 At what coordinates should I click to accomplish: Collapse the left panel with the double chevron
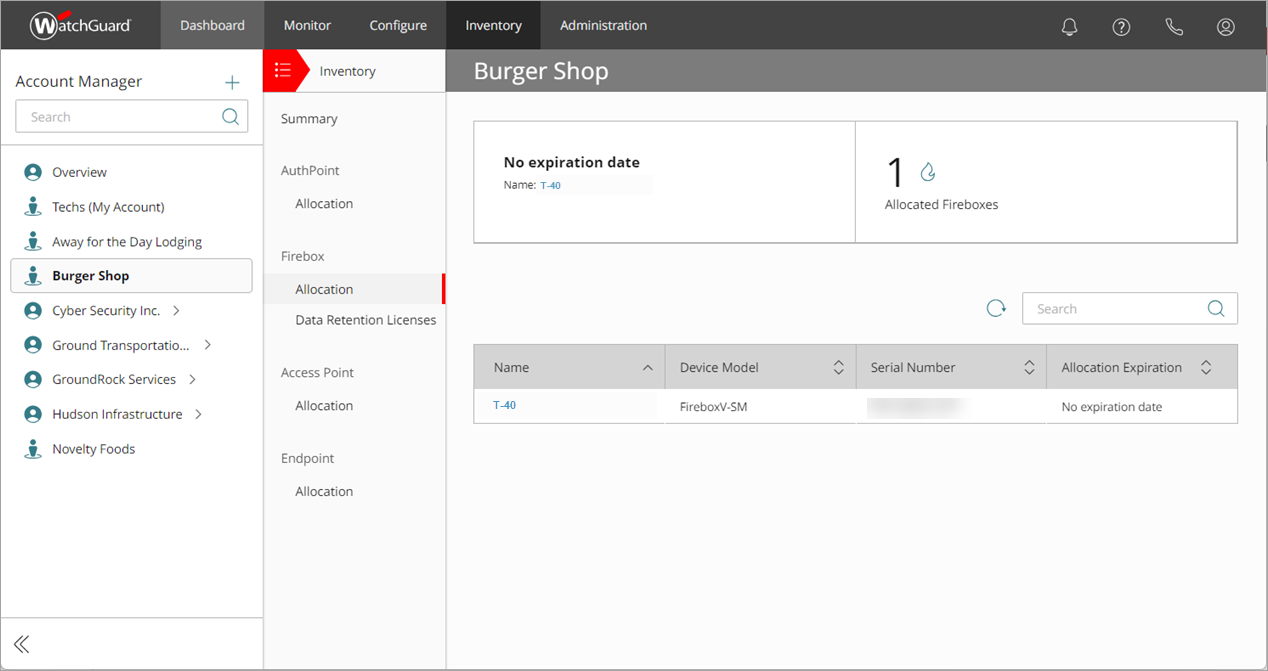(21, 644)
